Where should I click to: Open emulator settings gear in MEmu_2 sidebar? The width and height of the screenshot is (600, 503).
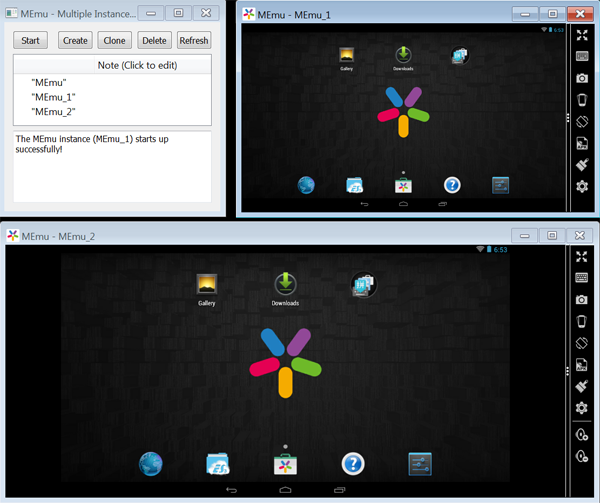(x=582, y=408)
